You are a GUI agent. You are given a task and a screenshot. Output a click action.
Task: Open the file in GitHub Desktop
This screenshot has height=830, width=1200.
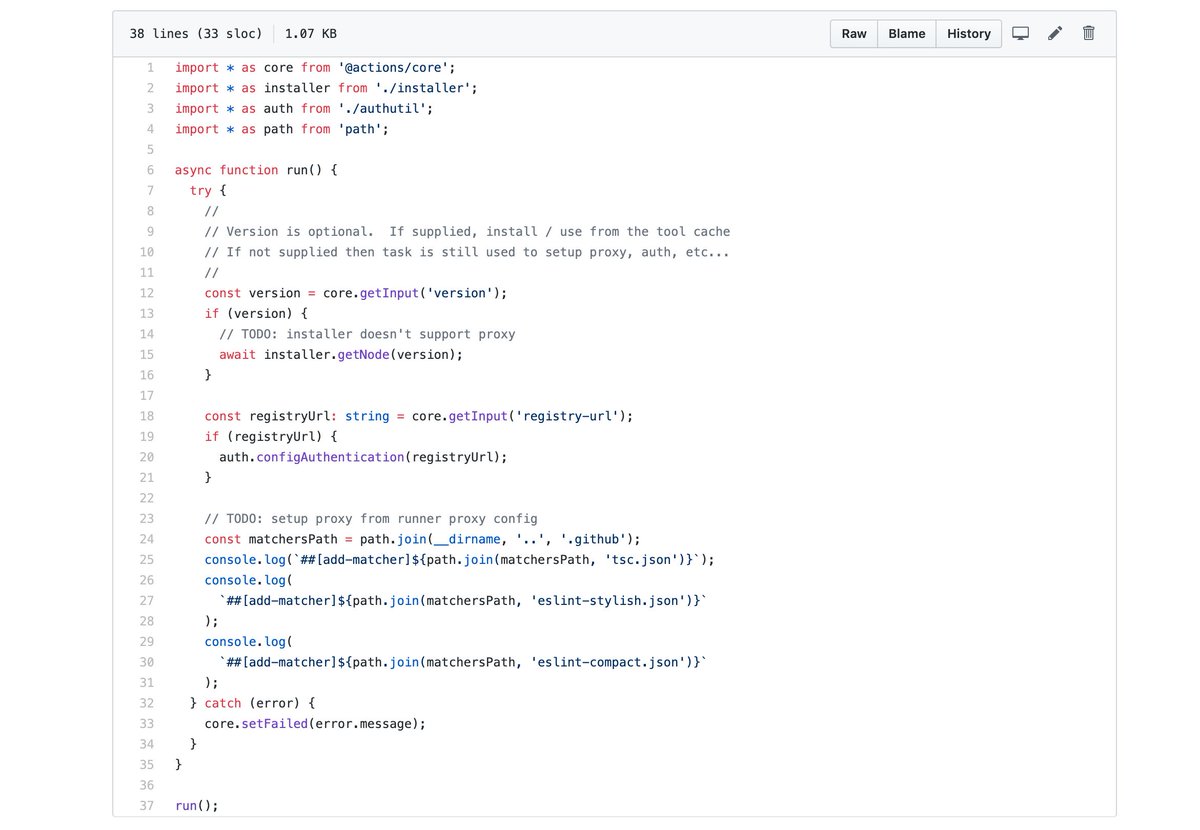[x=1020, y=33]
